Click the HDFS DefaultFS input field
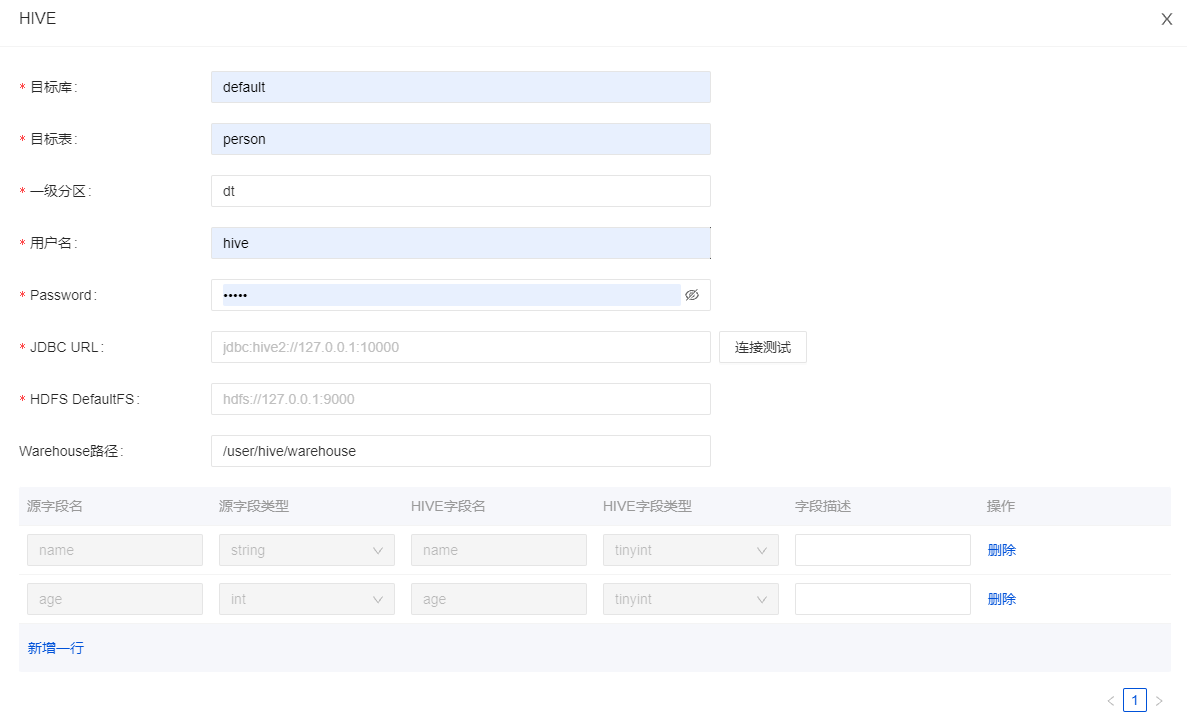 pos(460,399)
